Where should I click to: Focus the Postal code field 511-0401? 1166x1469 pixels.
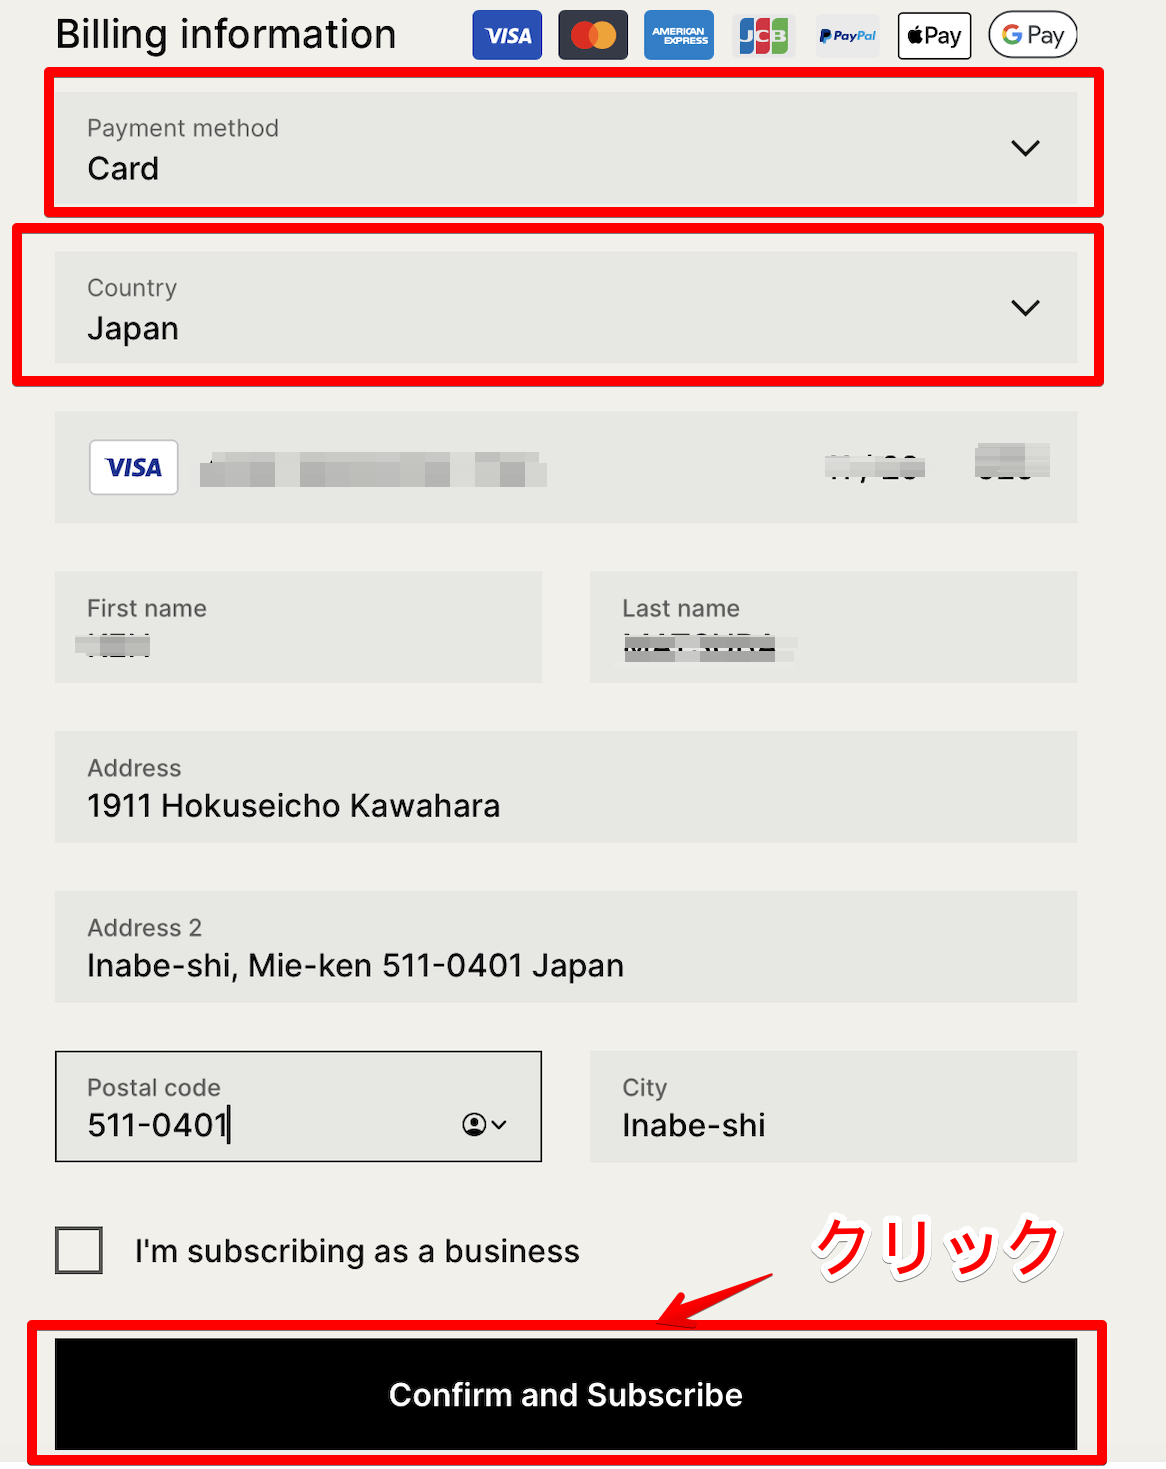tap(299, 1106)
